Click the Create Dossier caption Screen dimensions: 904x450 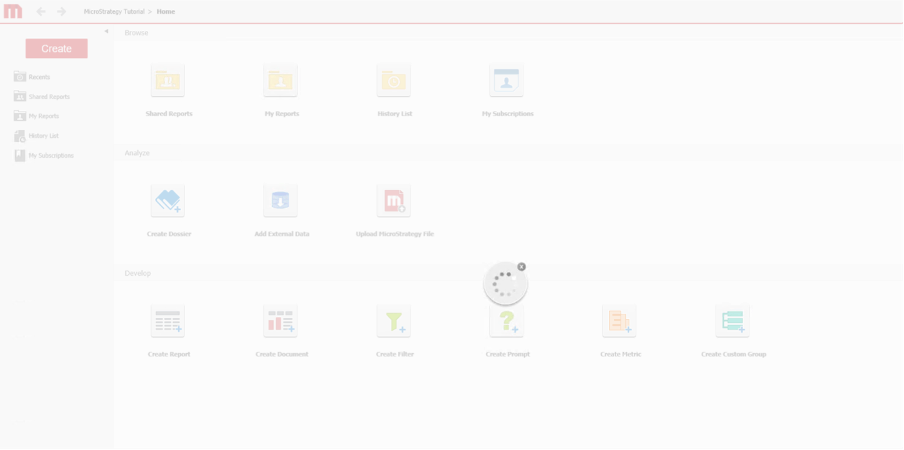(x=169, y=234)
